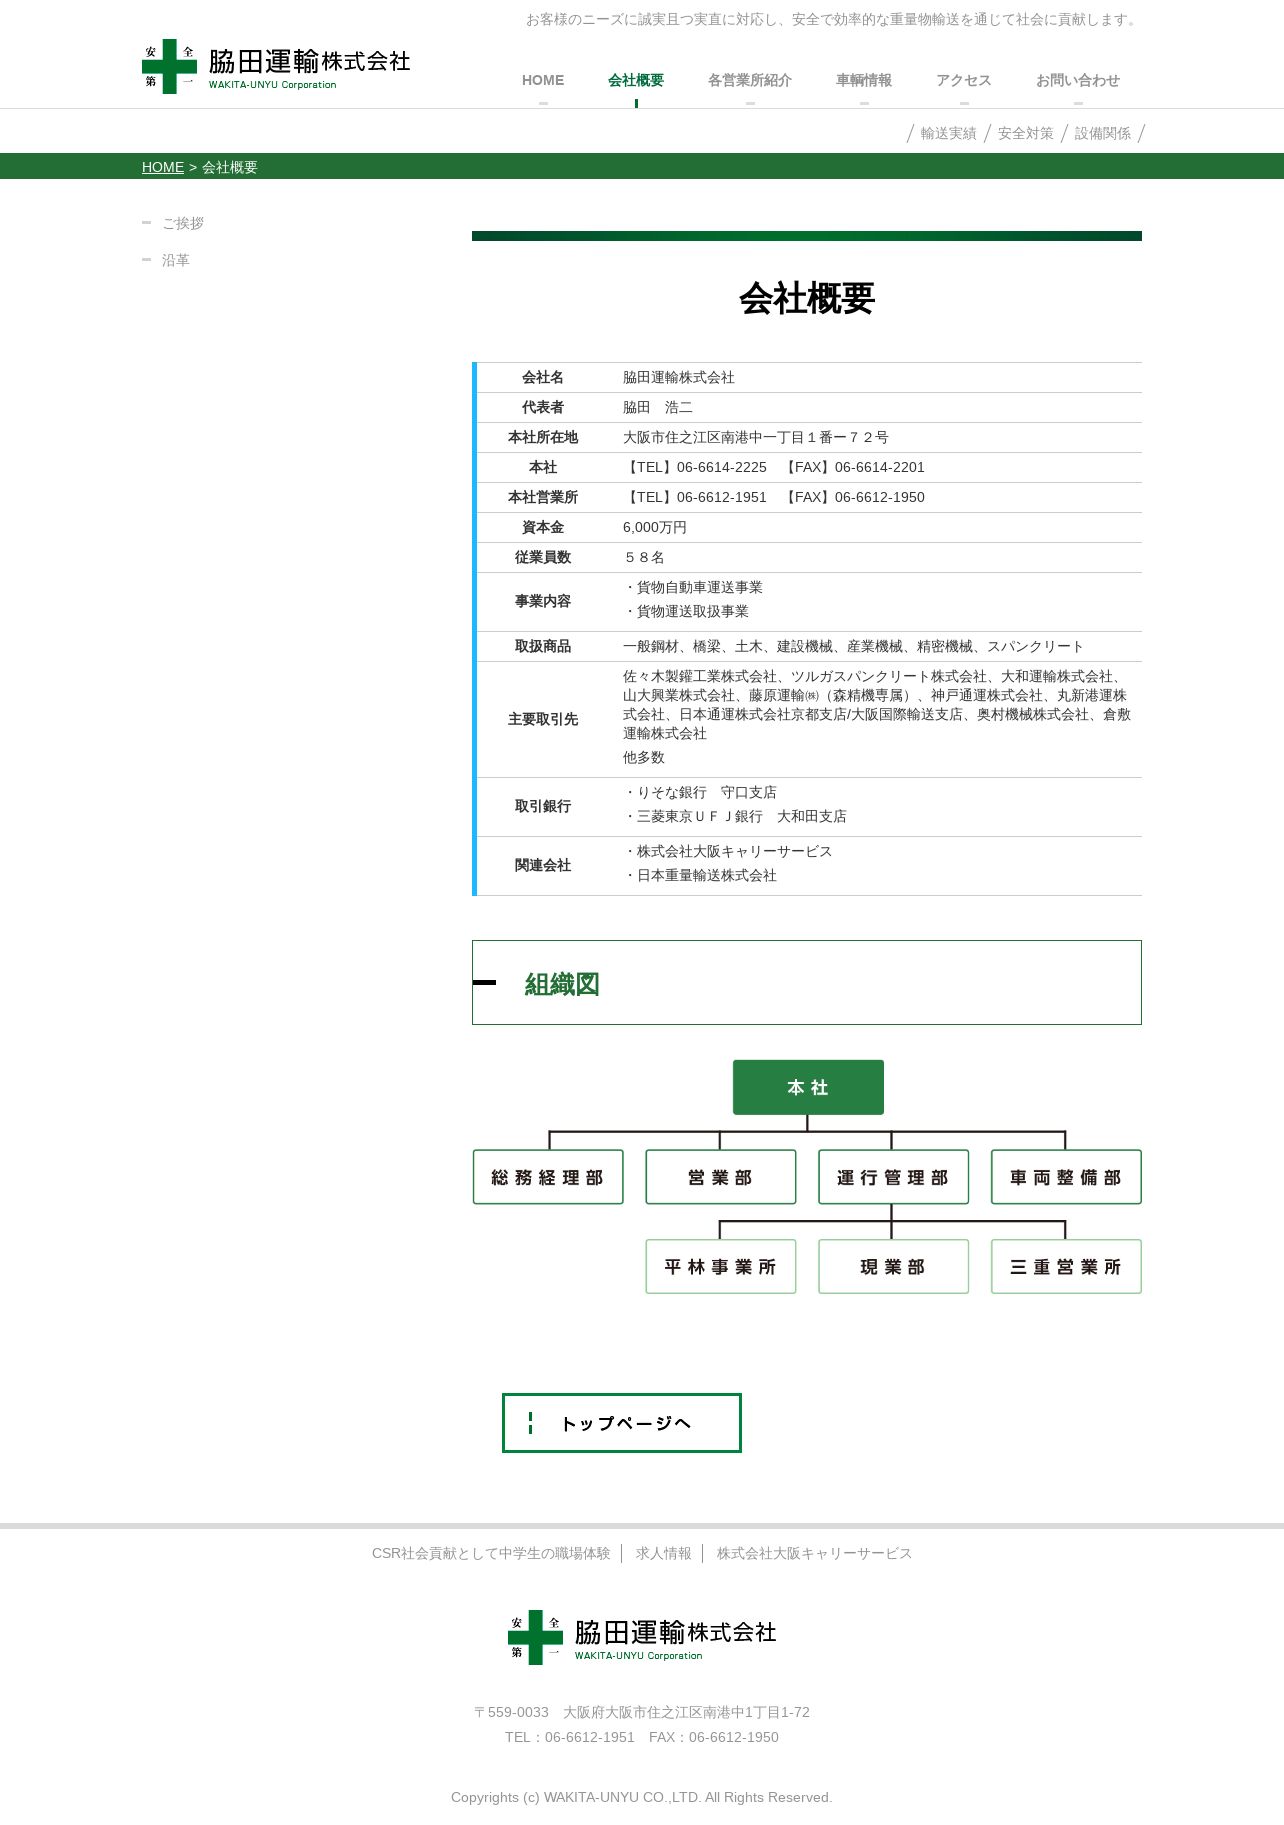
Task: Click the company name value 脇田運輸株式会社 in table
Action: click(x=679, y=377)
